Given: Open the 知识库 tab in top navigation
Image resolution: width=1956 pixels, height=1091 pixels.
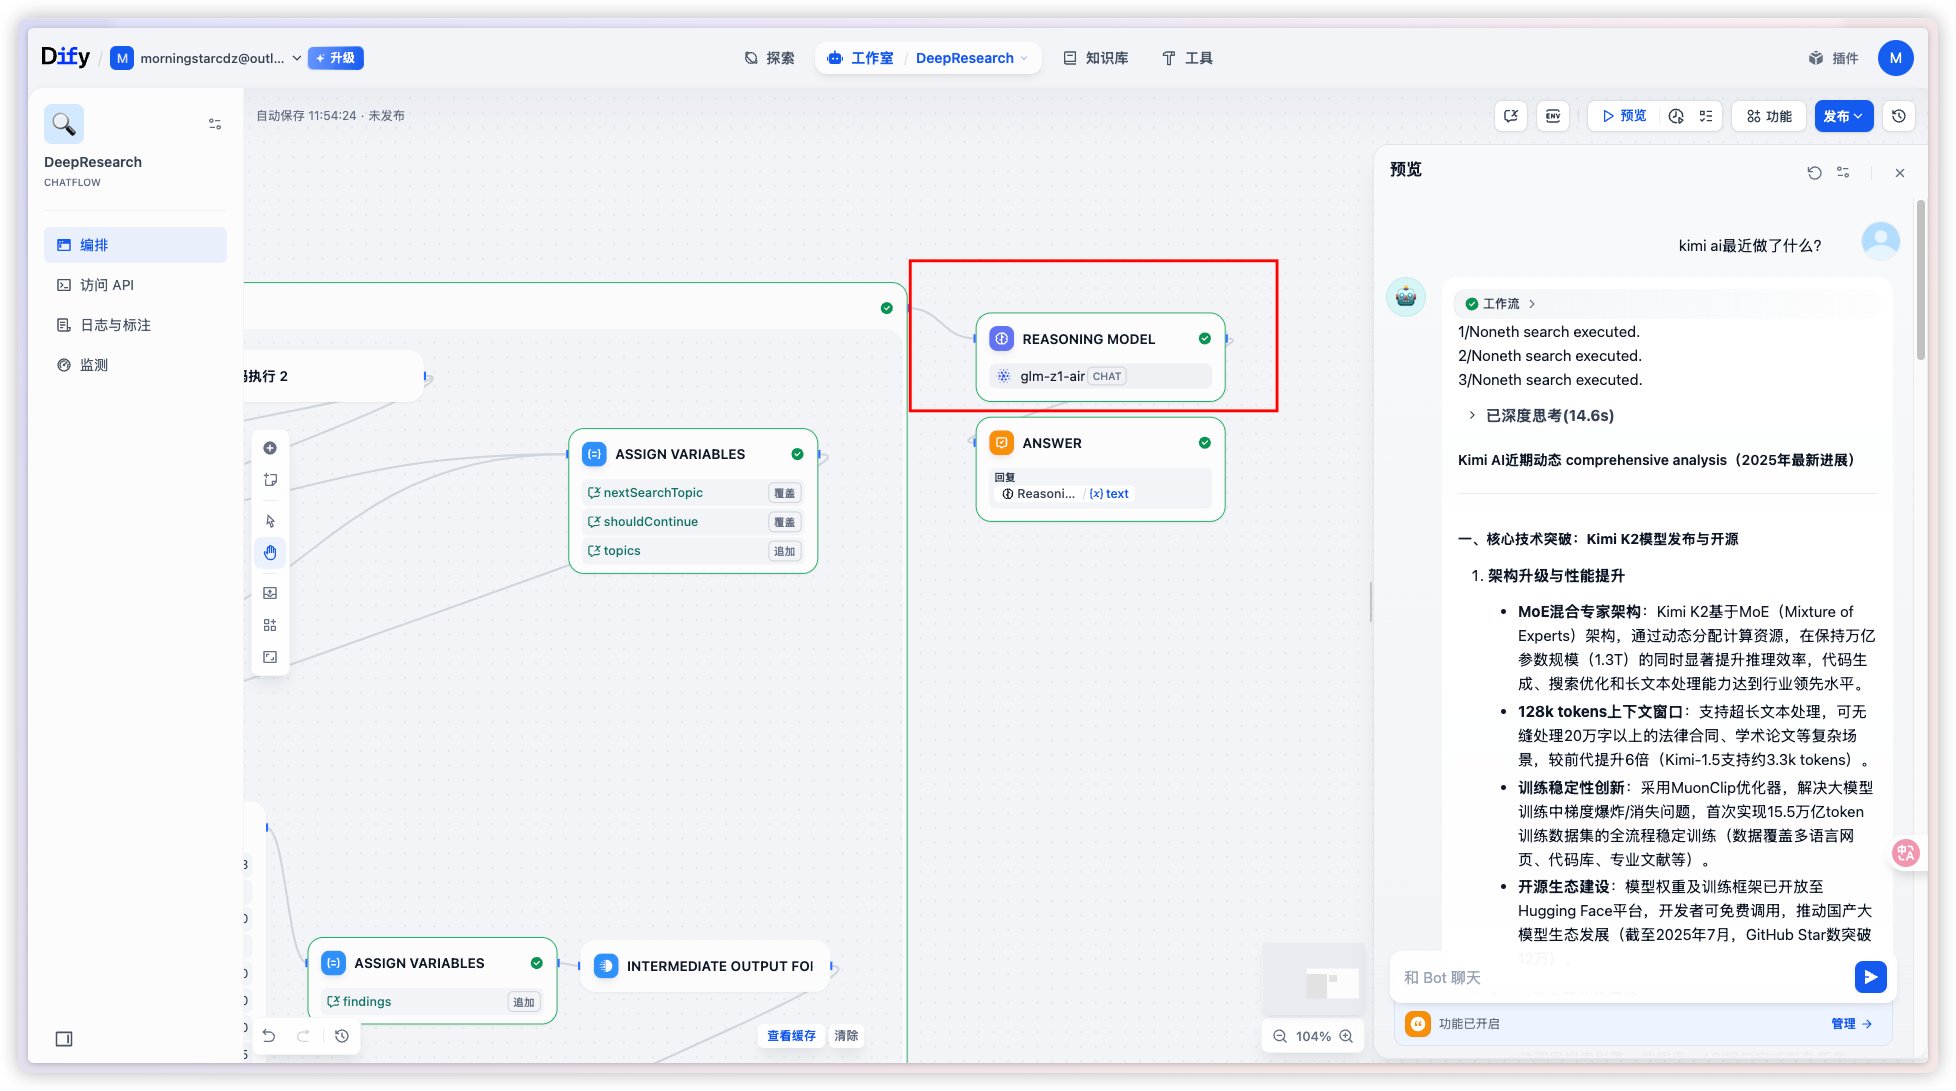Looking at the screenshot, I should pyautogui.click(x=1096, y=58).
